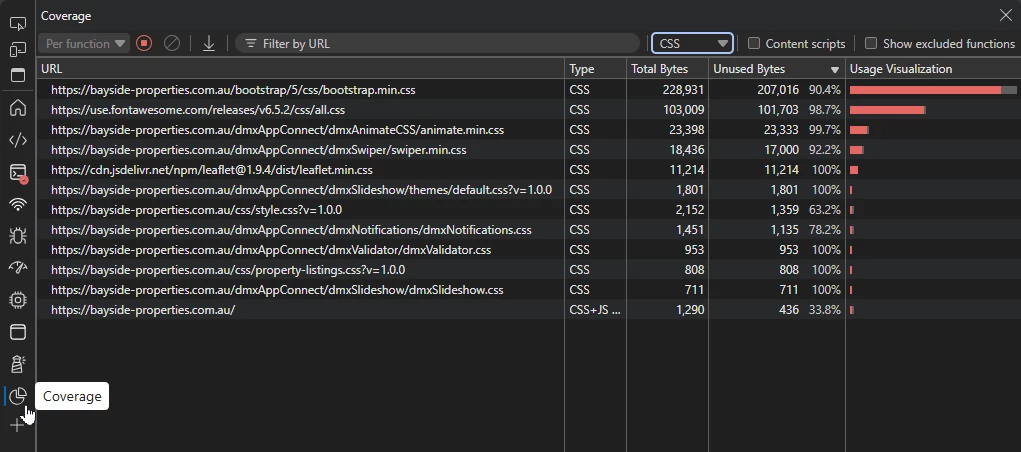Click the bootstrap.min.css usage visualization bar
Image resolution: width=1021 pixels, height=452 pixels.
pos(933,90)
